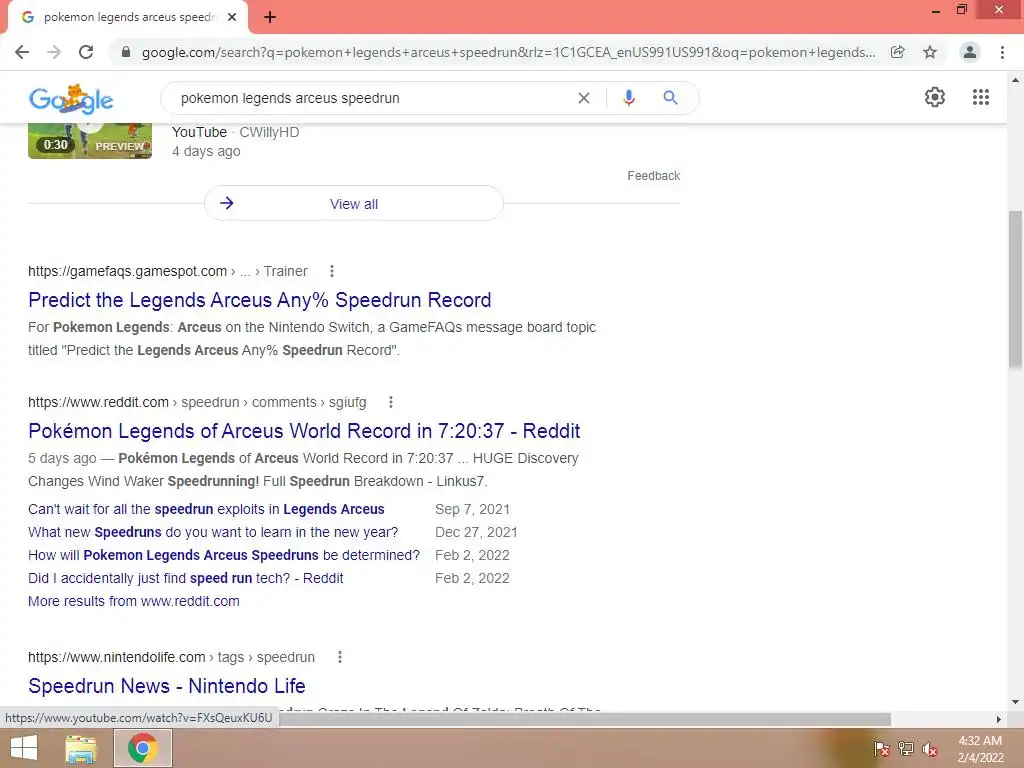Share this page from address bar
1024x768 pixels.
point(898,52)
